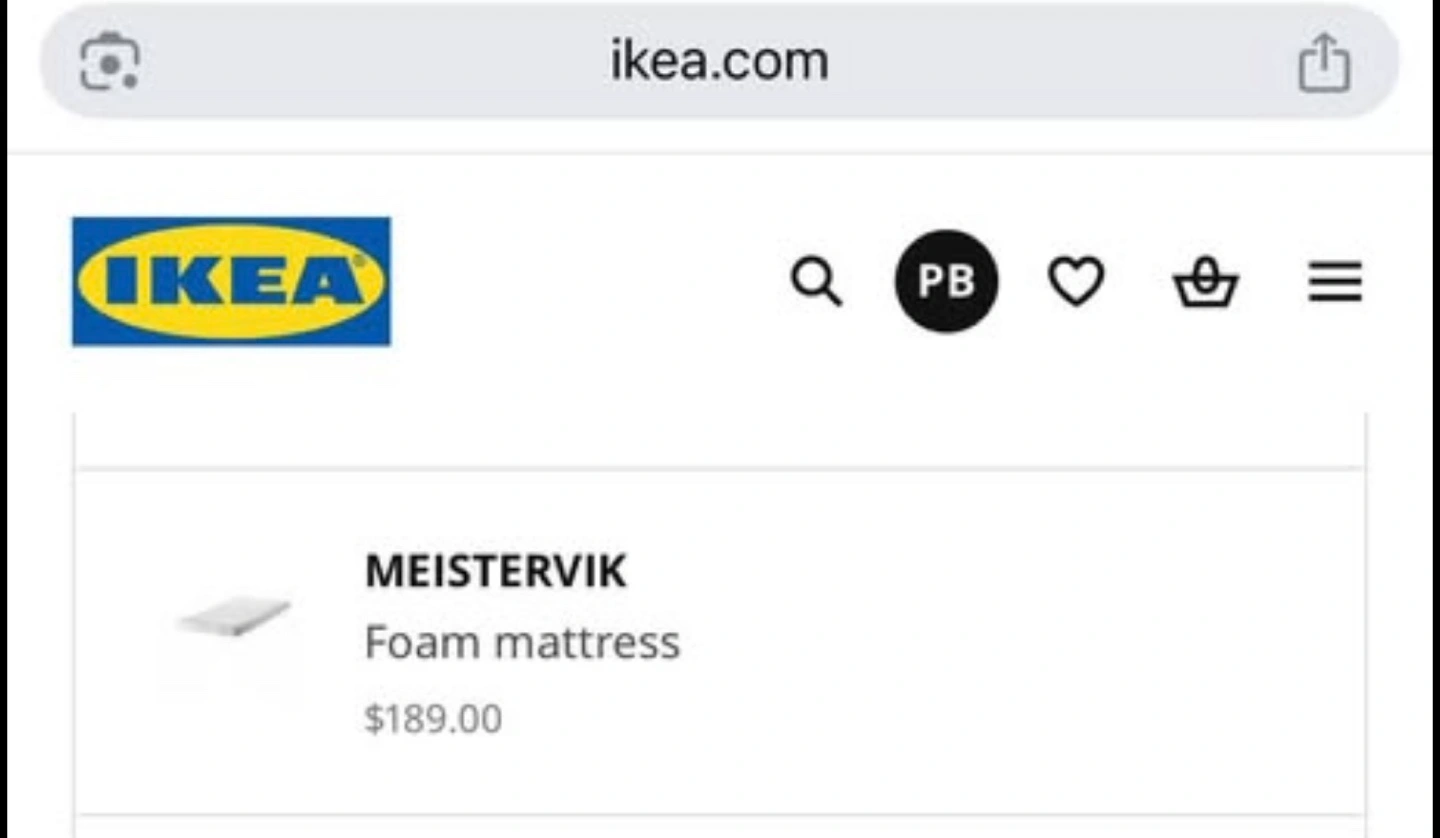Open the mattress product thumbnail image
This screenshot has height=838, width=1440.
233,618
